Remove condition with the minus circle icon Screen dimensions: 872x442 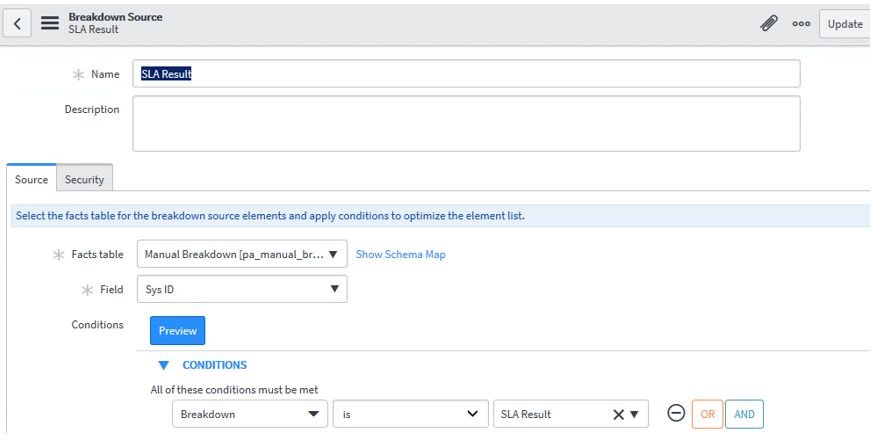pyautogui.click(x=676, y=413)
